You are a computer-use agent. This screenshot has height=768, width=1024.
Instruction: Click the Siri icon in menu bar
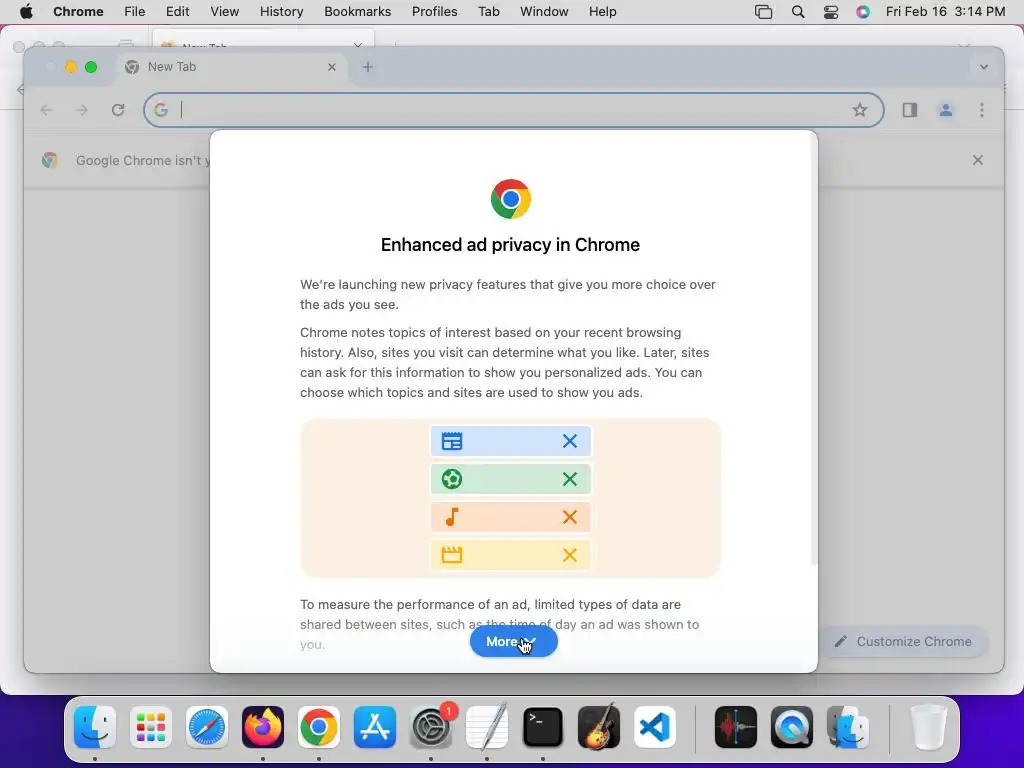pos(863,12)
